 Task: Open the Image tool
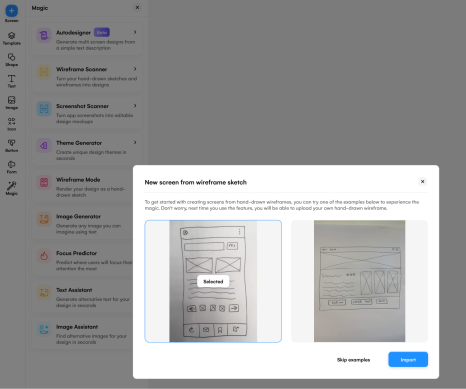pos(11,103)
